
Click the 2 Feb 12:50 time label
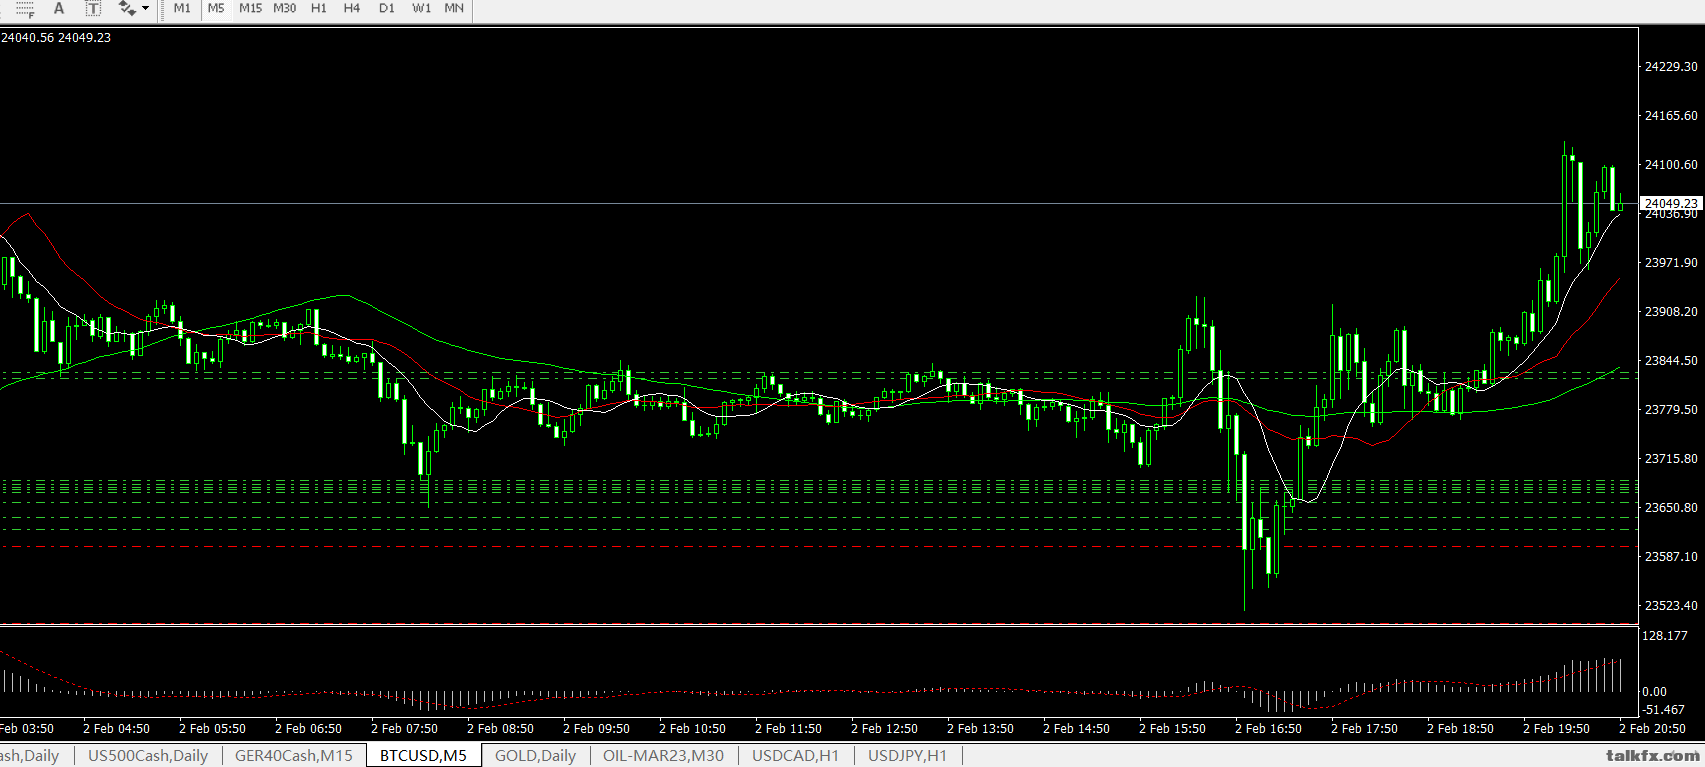coord(884,729)
